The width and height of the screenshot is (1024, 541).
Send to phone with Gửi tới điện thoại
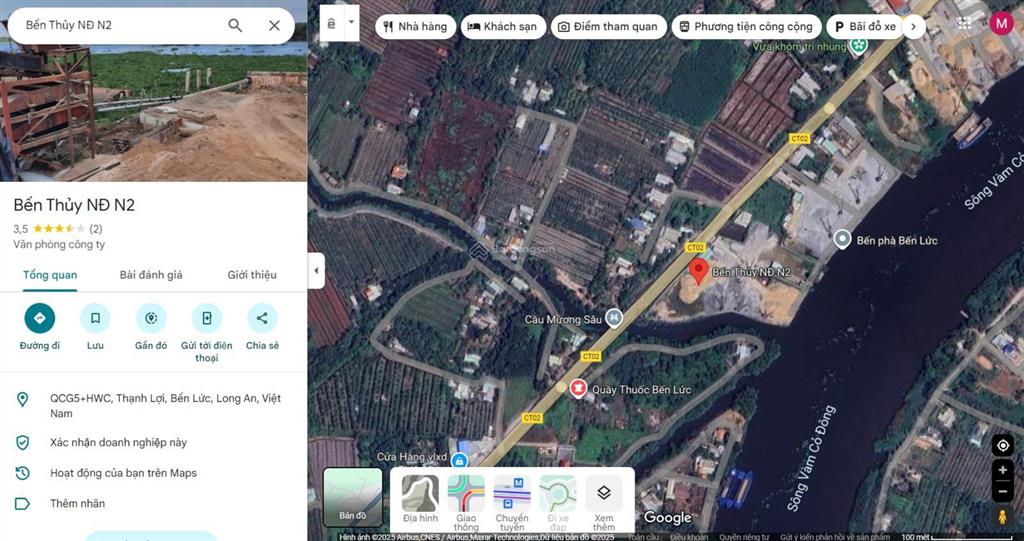[x=206, y=318]
